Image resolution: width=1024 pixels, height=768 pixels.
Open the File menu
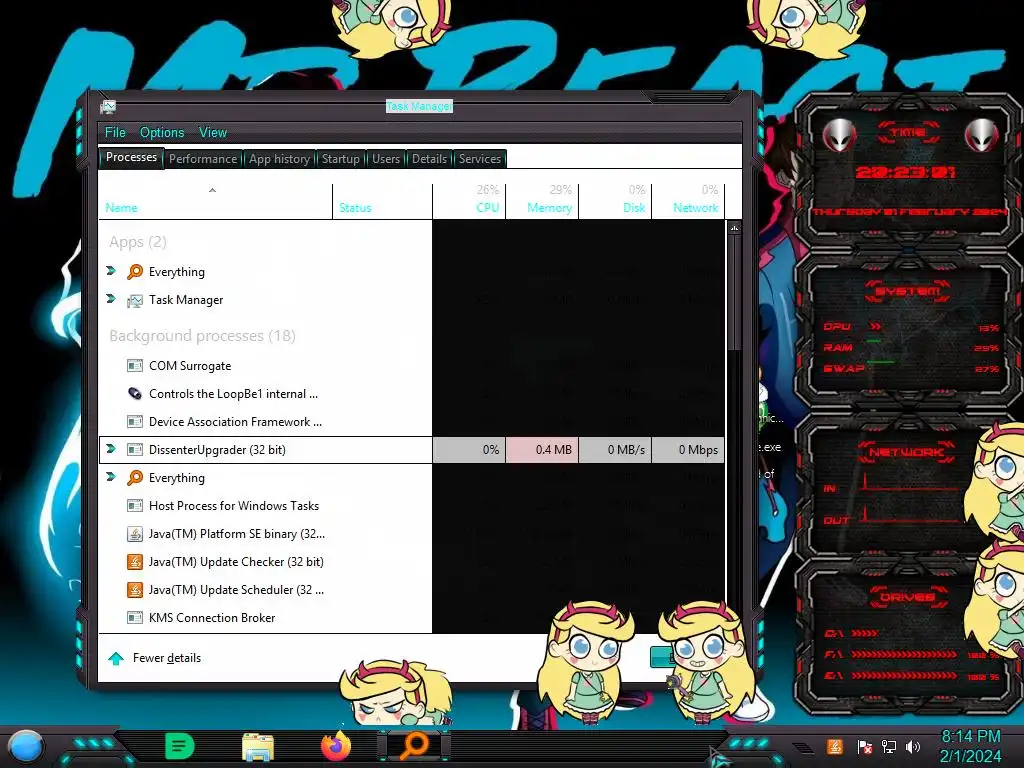pos(115,133)
